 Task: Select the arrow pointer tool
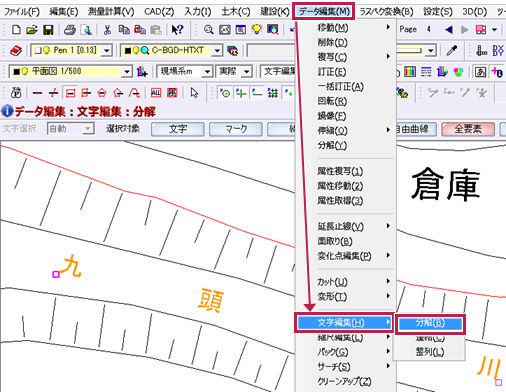pos(194,93)
